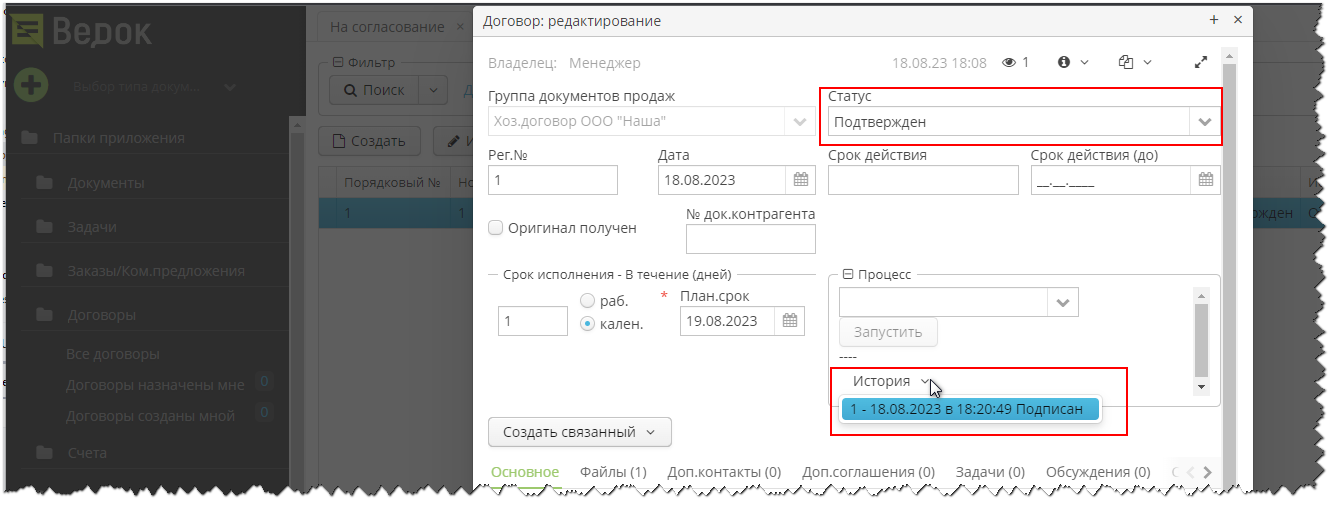Click the Создать button in list
1335x505 pixels.
pos(369,141)
